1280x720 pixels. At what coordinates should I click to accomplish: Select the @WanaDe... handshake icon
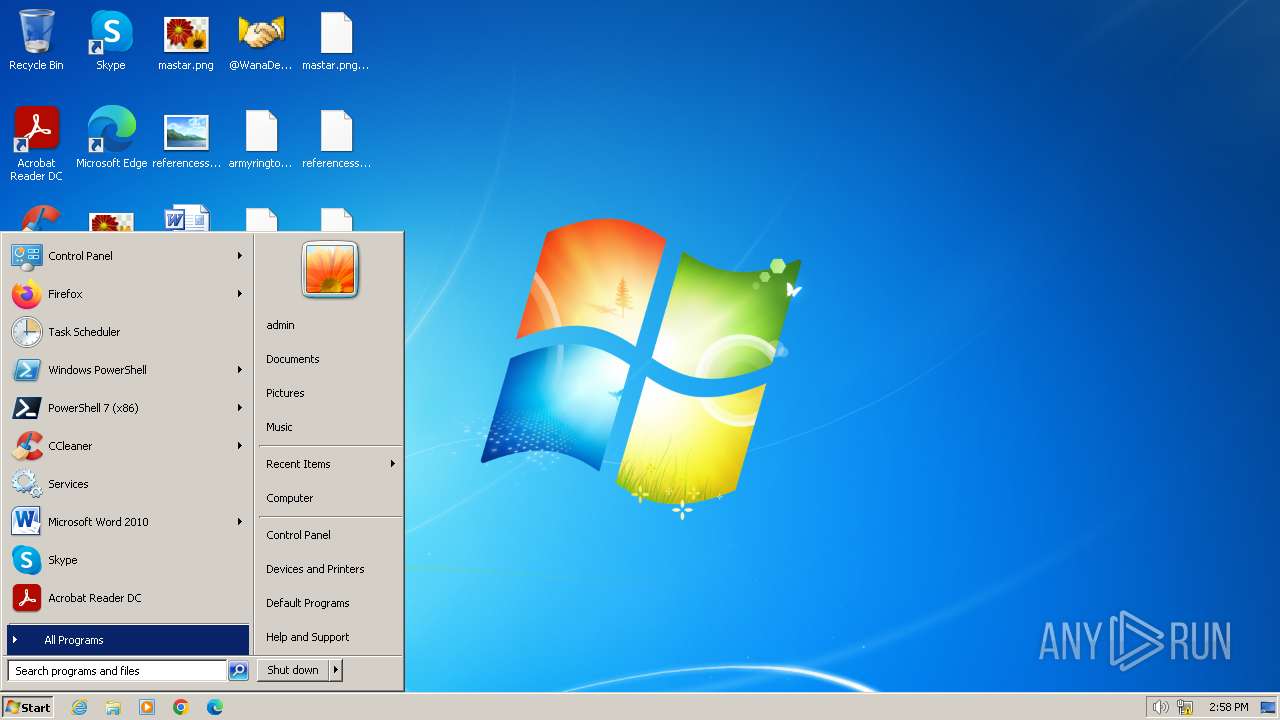pyautogui.click(x=261, y=40)
